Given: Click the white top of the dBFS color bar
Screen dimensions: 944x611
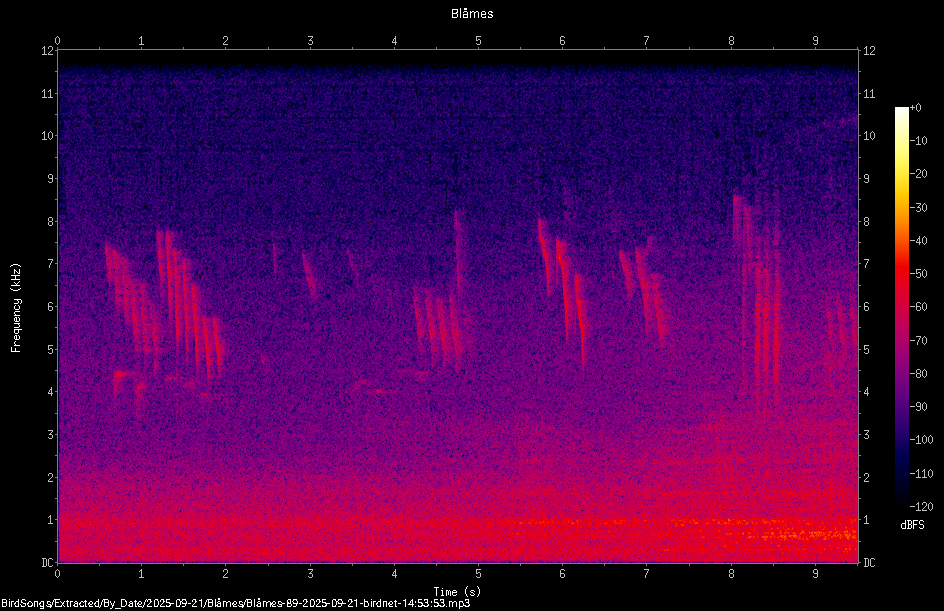Looking at the screenshot, I should 901,112.
